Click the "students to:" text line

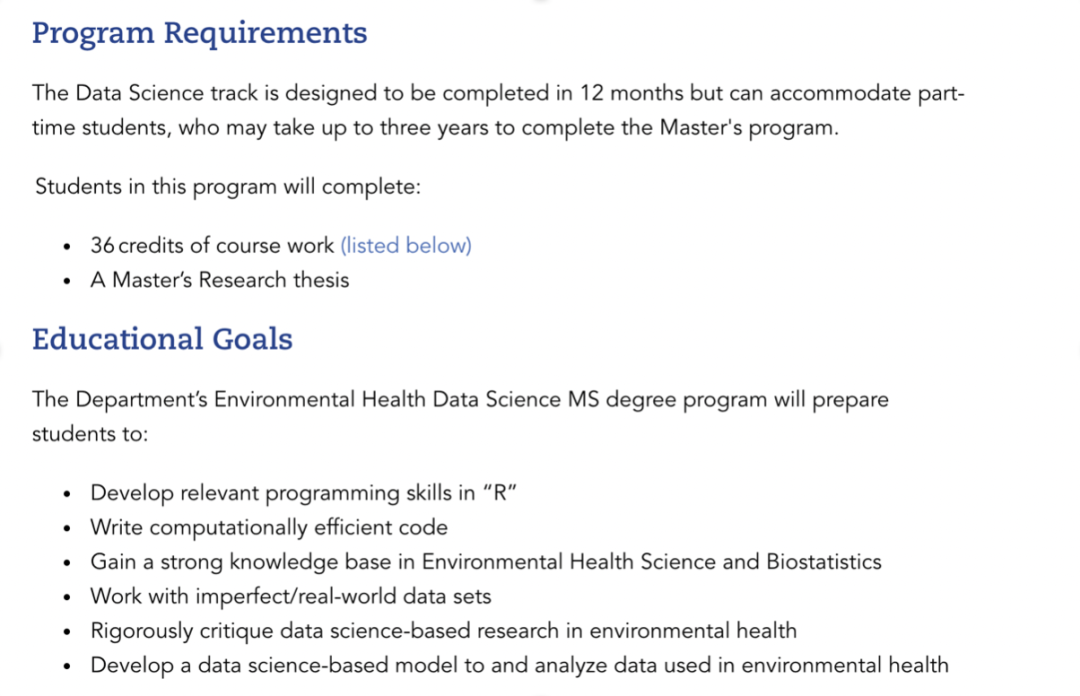coord(90,434)
